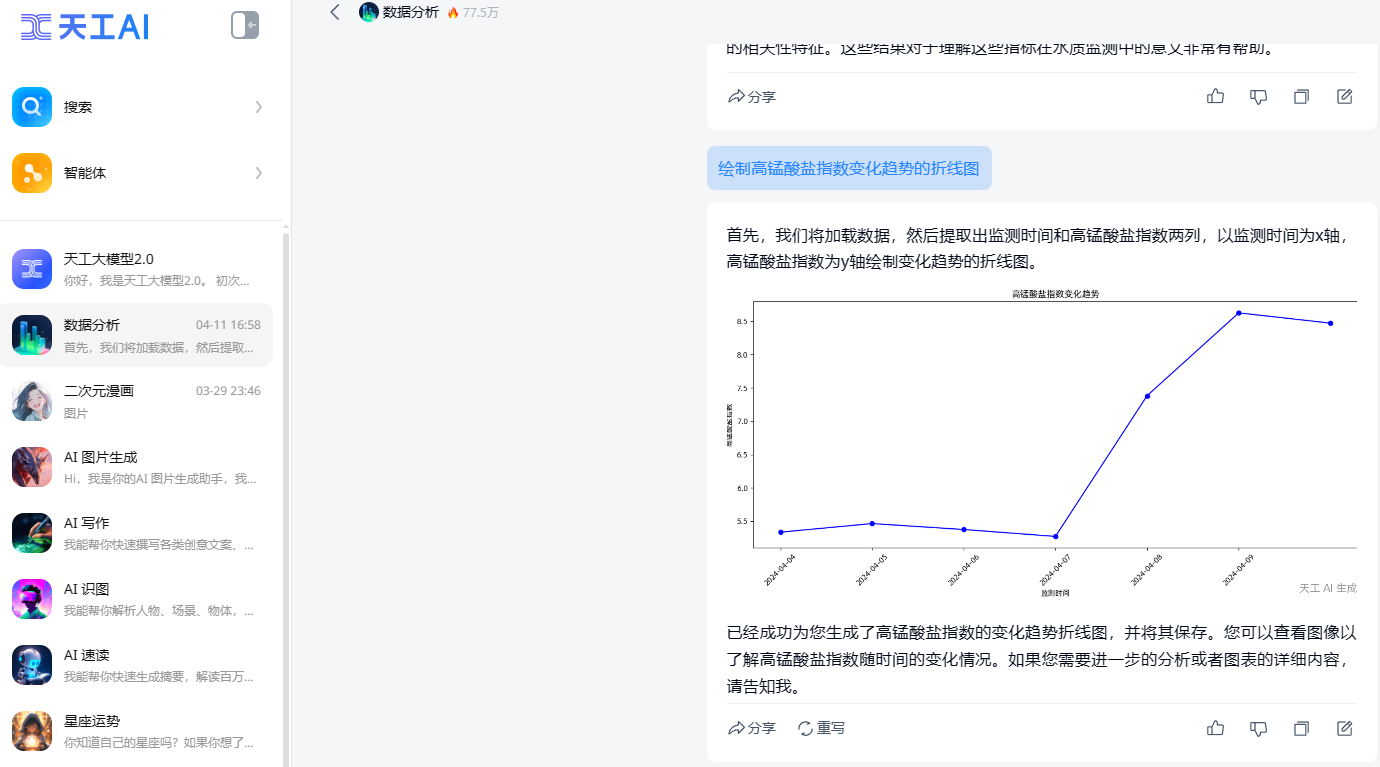Dislike the upper response with thumbs-down

[x=1259, y=97]
